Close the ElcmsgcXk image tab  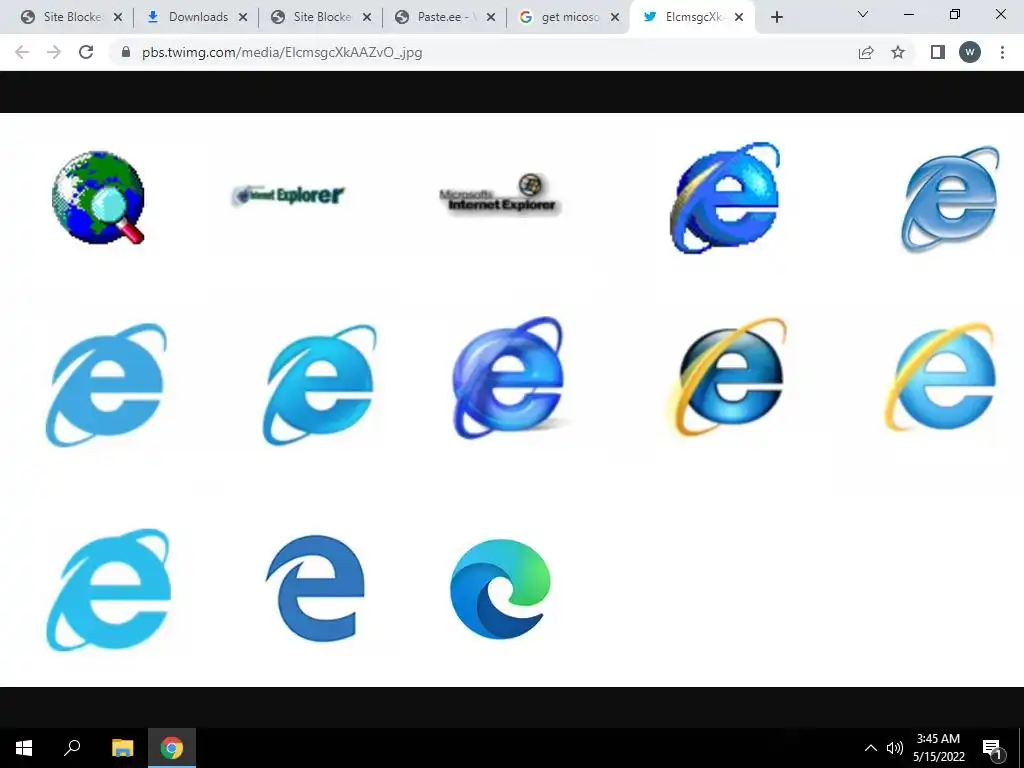pos(739,18)
